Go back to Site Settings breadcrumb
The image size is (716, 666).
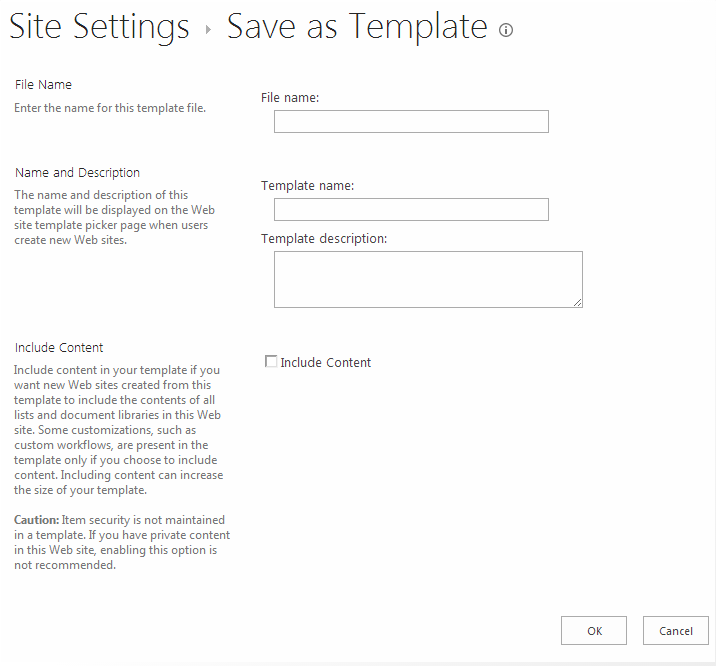[99, 27]
